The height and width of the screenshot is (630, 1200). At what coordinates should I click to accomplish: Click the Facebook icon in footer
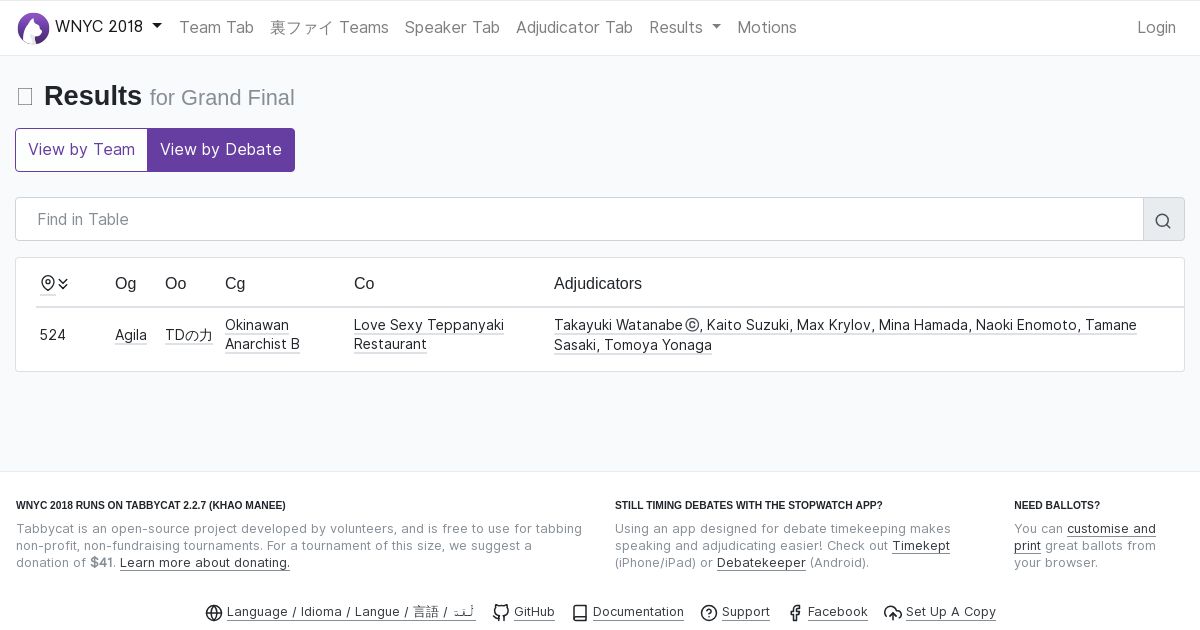pos(795,613)
